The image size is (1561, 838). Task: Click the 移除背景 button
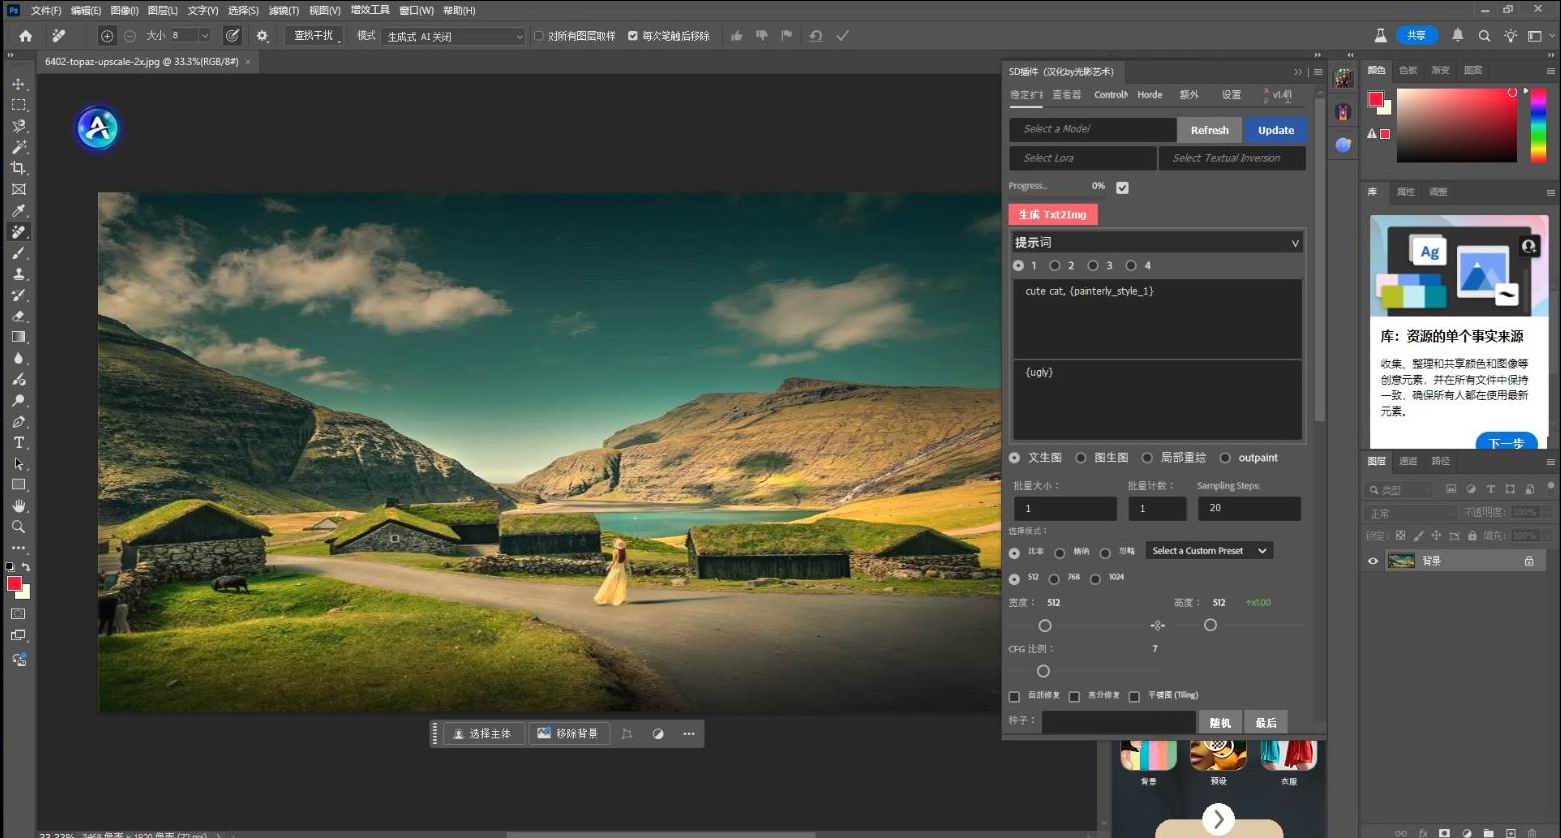[x=568, y=734]
